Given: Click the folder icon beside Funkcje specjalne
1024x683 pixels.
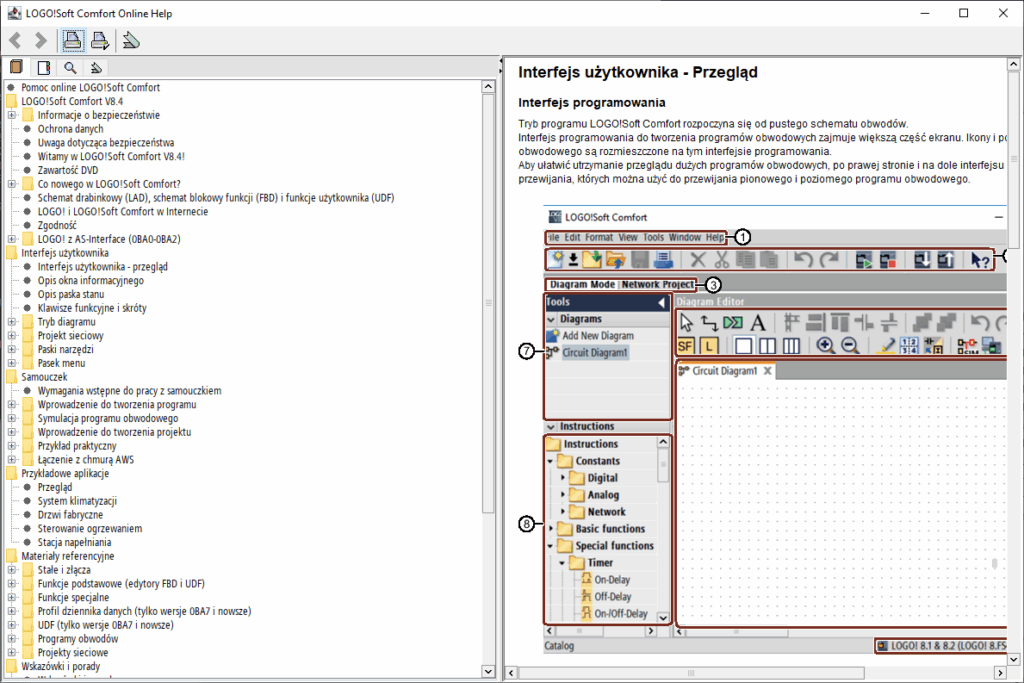Looking at the screenshot, I should click(x=27, y=597).
